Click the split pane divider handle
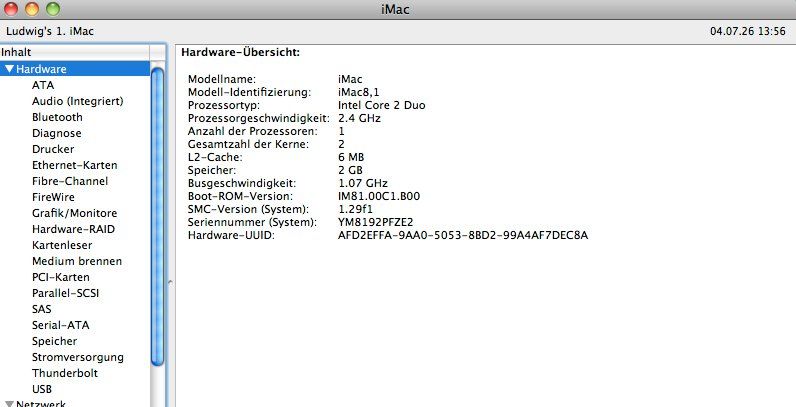Screen dimensions: 796x407 (x=170, y=282)
